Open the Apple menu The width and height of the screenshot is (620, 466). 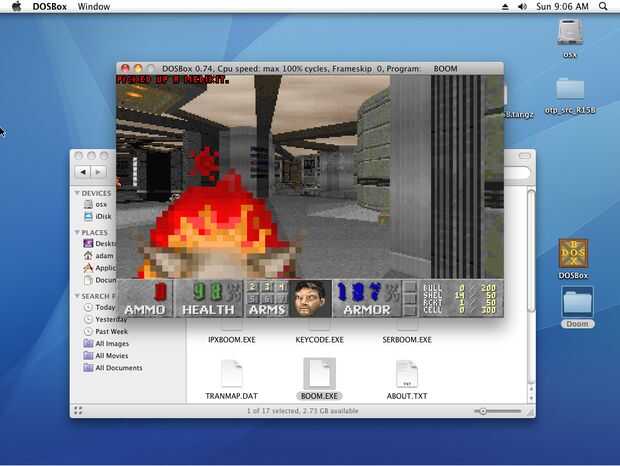pyautogui.click(x=16, y=6)
